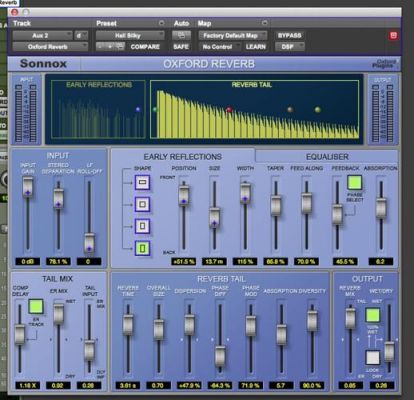Click the automation enable icon under Auto
This screenshot has width=414, height=400.
[181, 35]
